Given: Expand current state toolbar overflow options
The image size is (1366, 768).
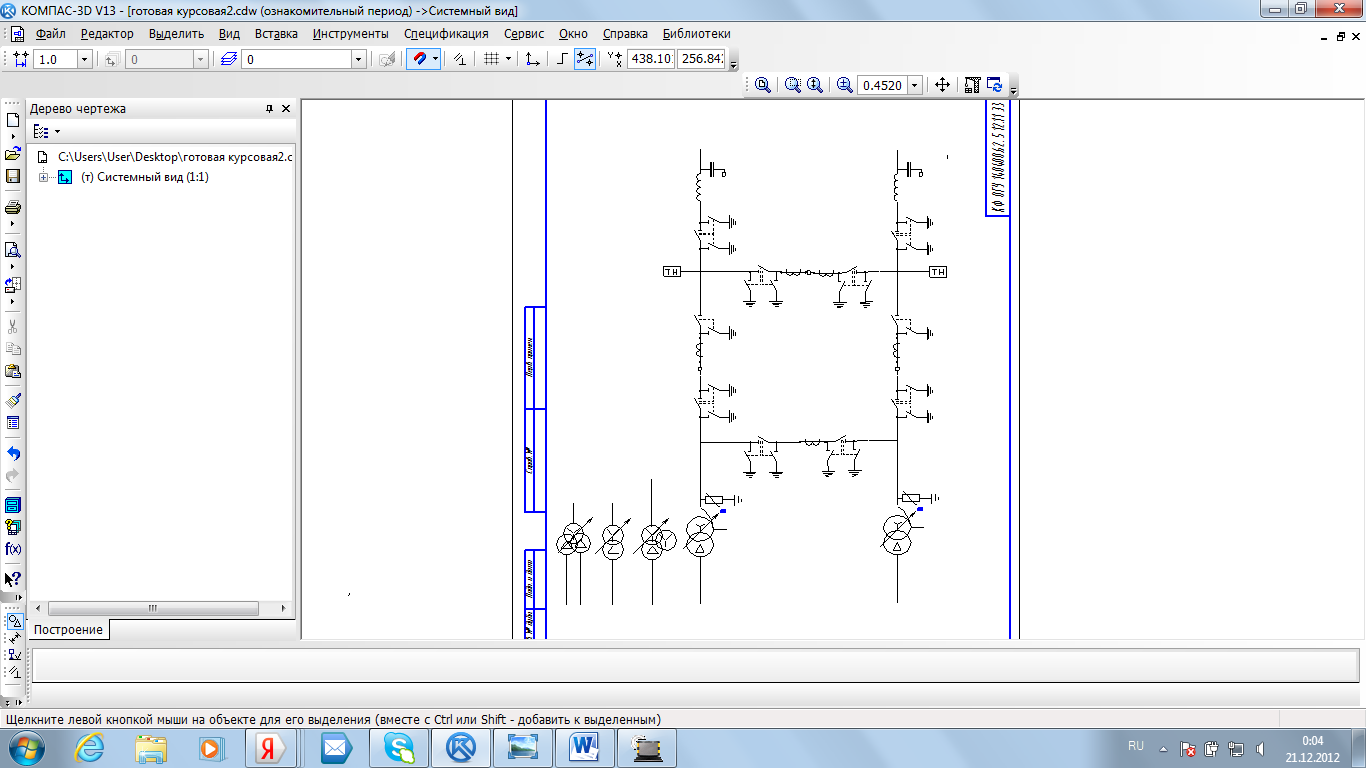Looking at the screenshot, I should 734,66.
